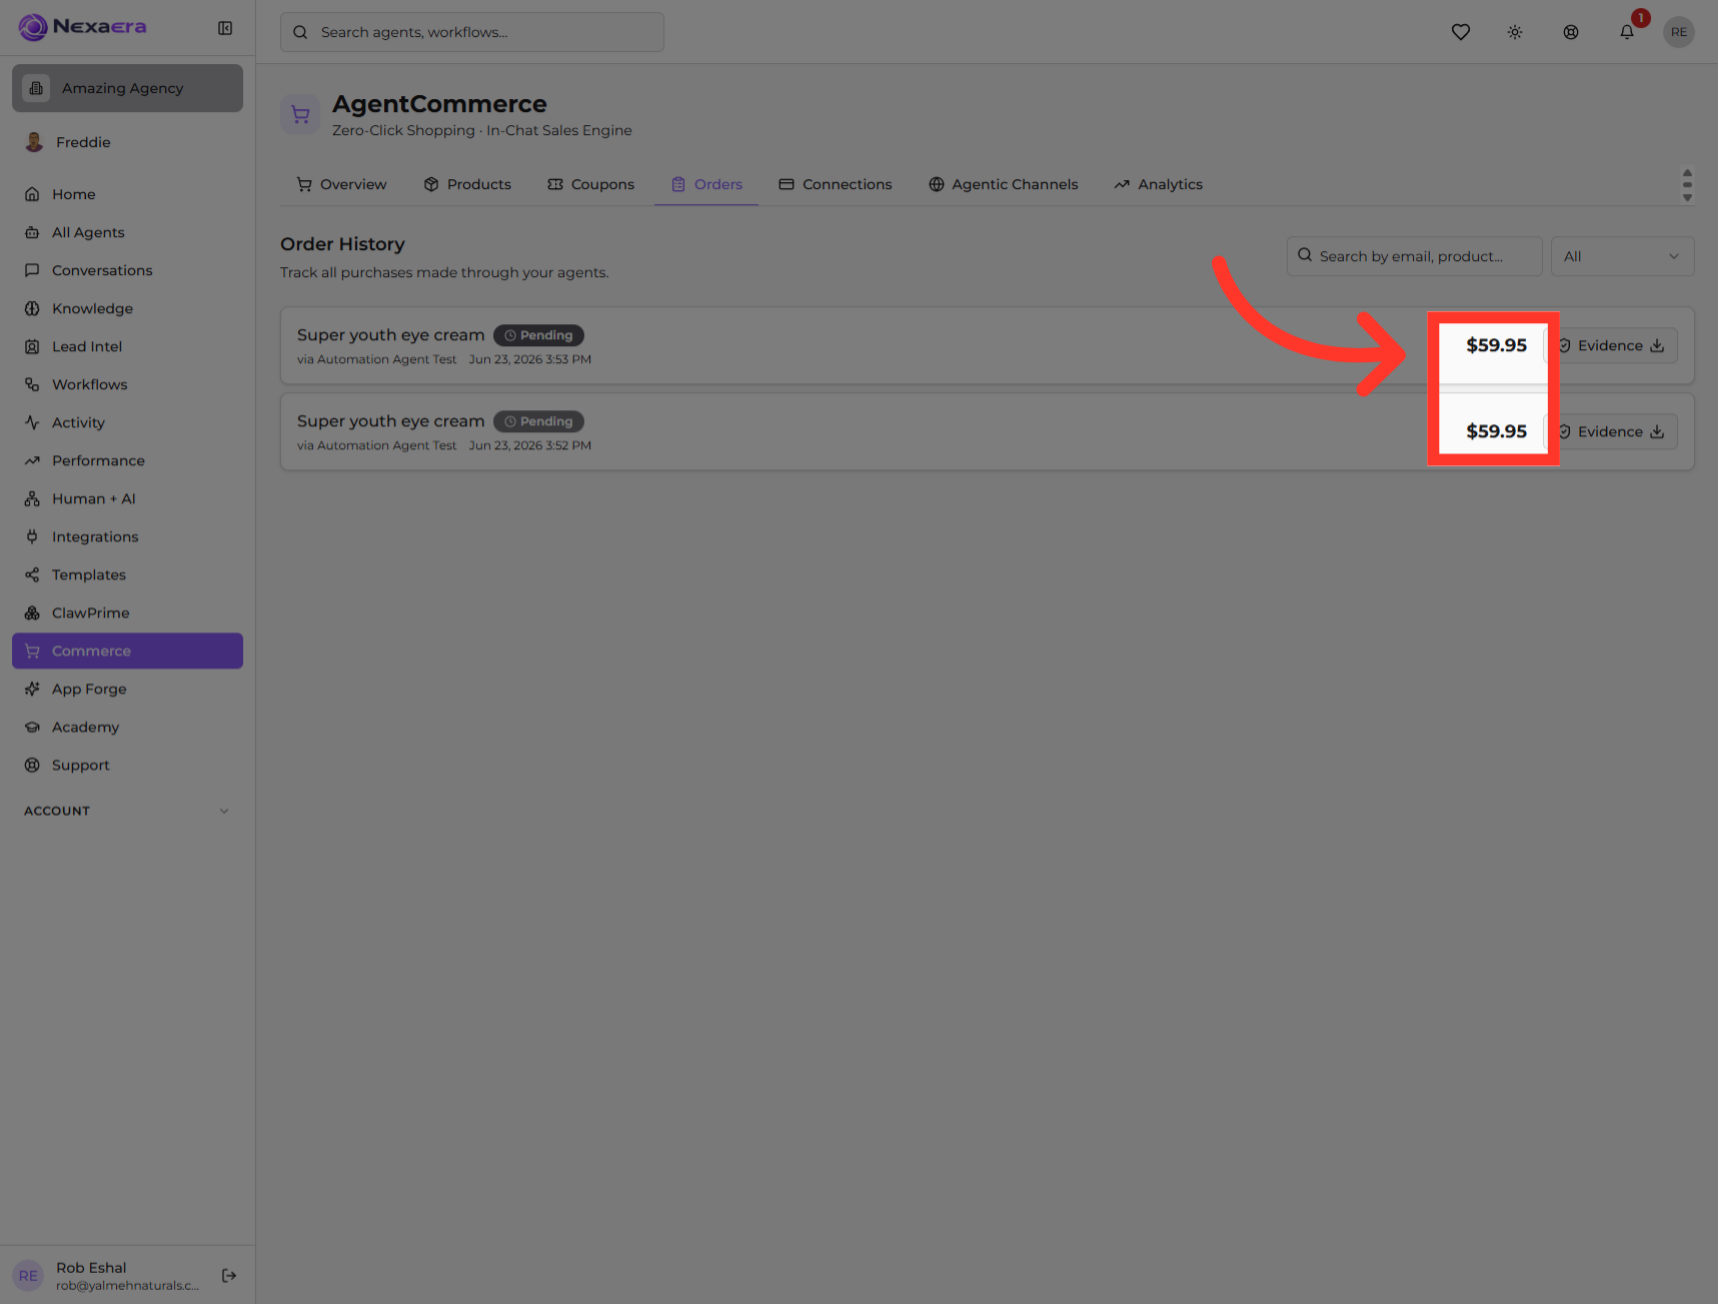The image size is (1718, 1304).
Task: Open ClawPrime page
Action: [x=127, y=612]
